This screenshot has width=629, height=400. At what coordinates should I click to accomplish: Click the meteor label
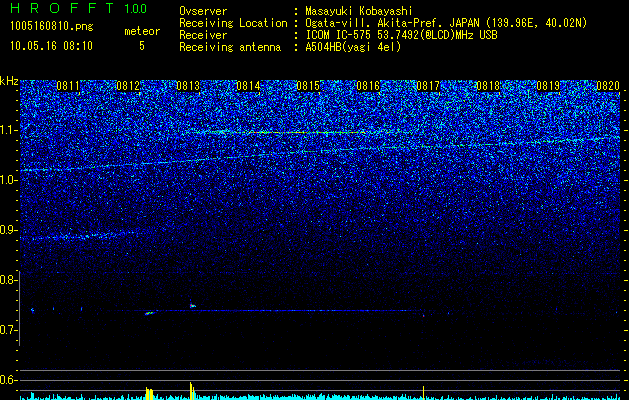(142, 31)
